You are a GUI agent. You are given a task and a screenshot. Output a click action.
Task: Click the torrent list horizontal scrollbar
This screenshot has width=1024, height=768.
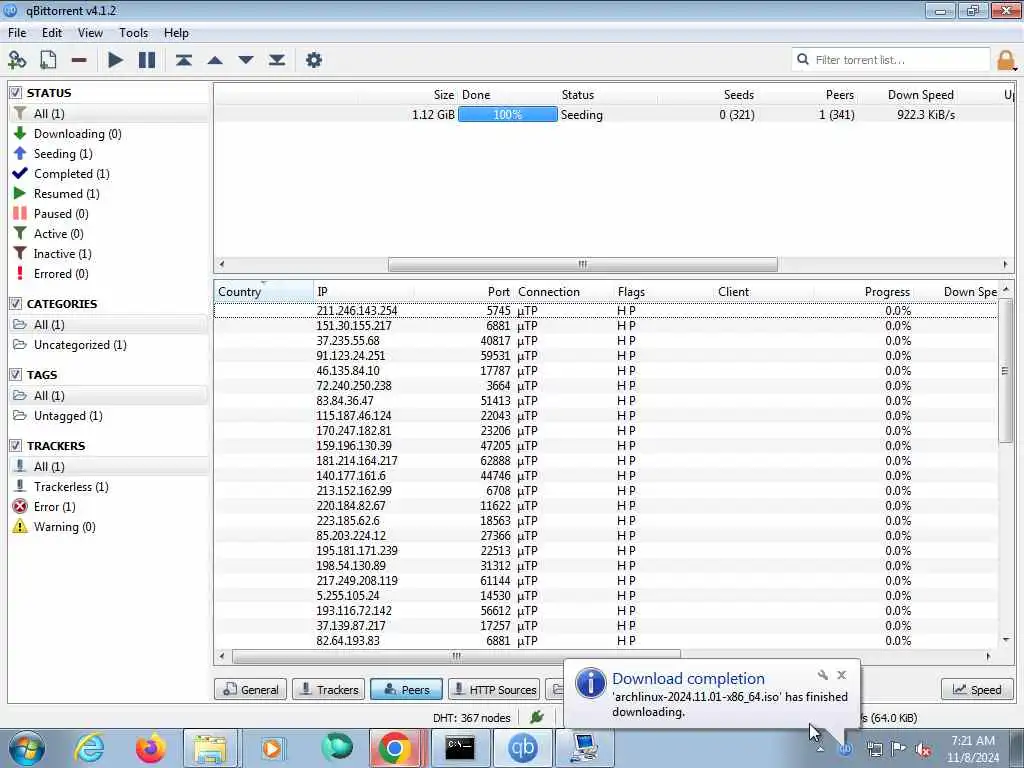click(x=583, y=264)
